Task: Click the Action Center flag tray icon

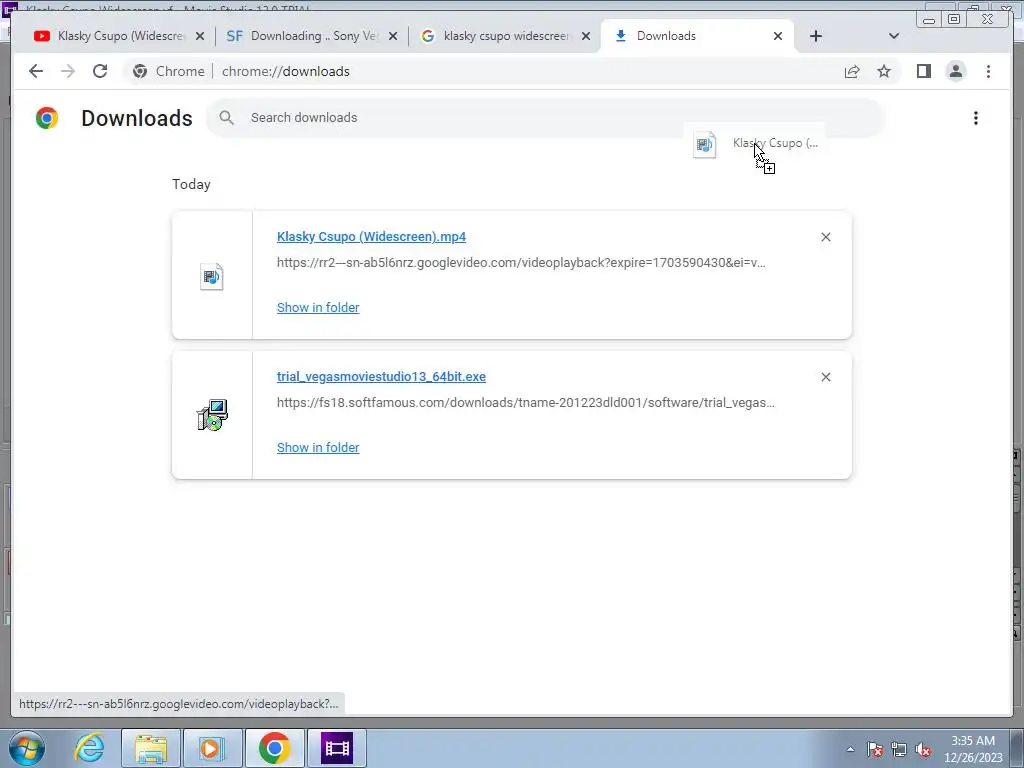Action: (875, 749)
